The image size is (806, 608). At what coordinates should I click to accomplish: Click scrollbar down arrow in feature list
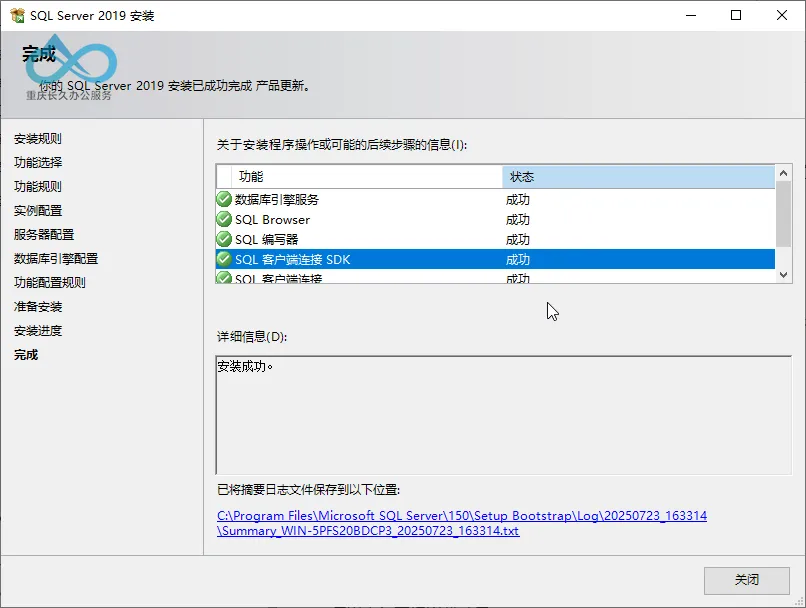[x=783, y=275]
